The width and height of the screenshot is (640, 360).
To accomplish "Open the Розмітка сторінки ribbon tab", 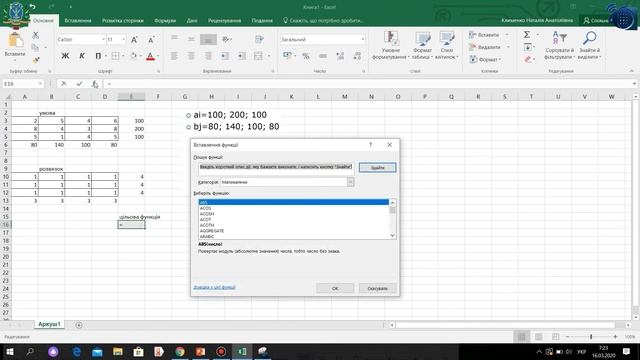I will point(123,20).
